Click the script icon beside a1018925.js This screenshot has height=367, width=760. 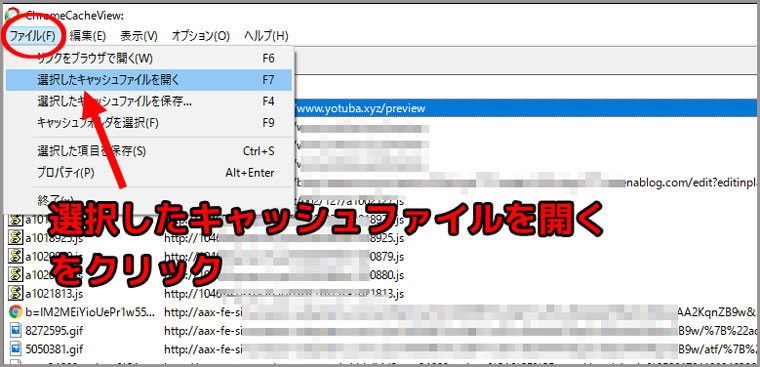pos(16,239)
